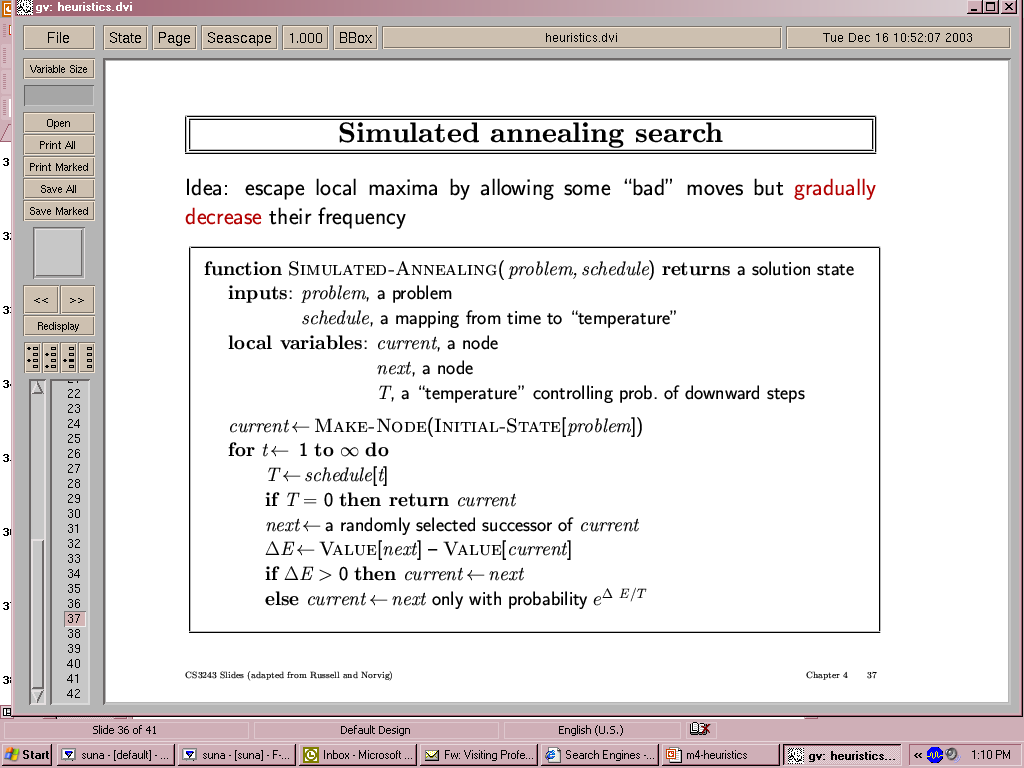Image resolution: width=1024 pixels, height=768 pixels.
Task: Open the BBox media dropdown
Action: (355, 38)
